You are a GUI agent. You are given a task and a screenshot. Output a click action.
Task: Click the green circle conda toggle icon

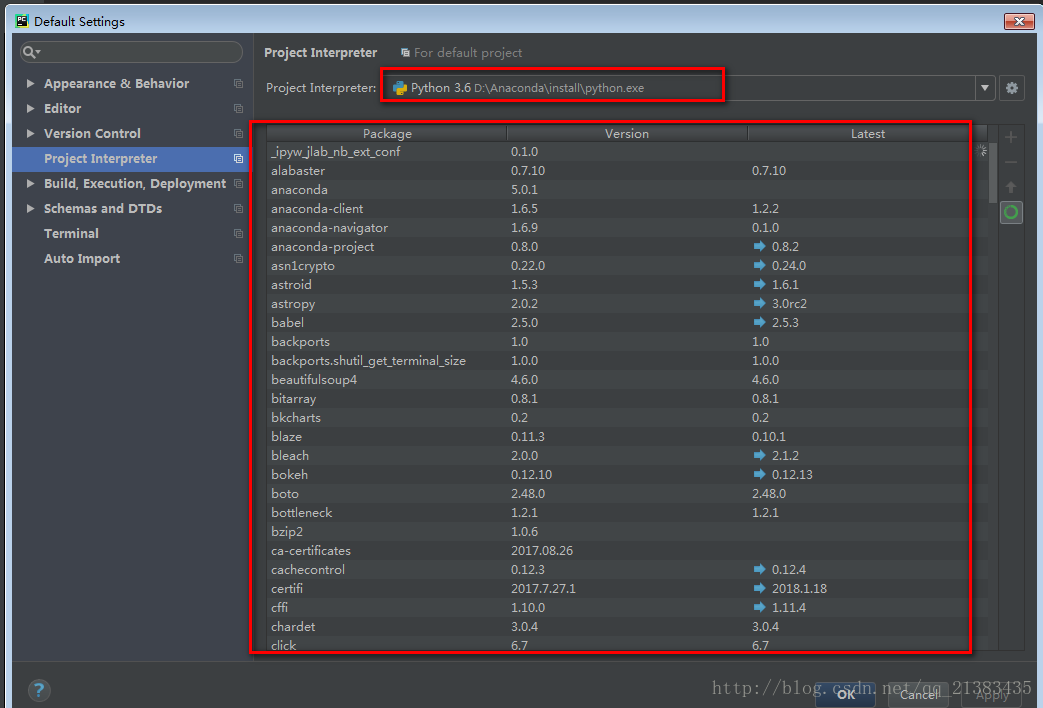1011,212
